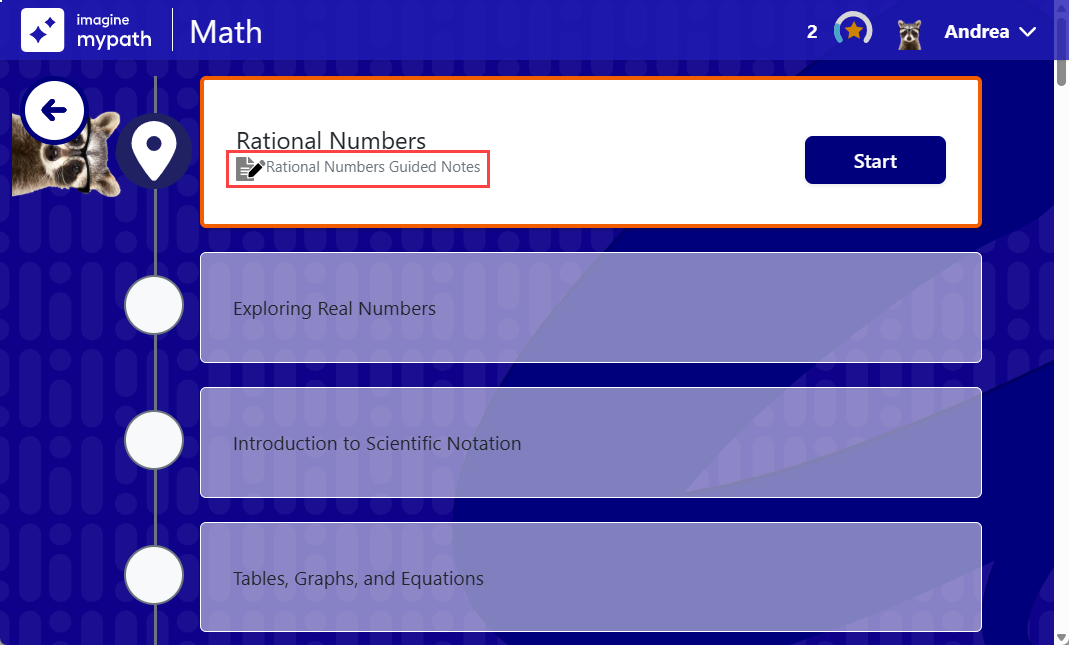Open the guided notes pencil document icon
This screenshot has height=645, width=1069.
click(x=250, y=168)
